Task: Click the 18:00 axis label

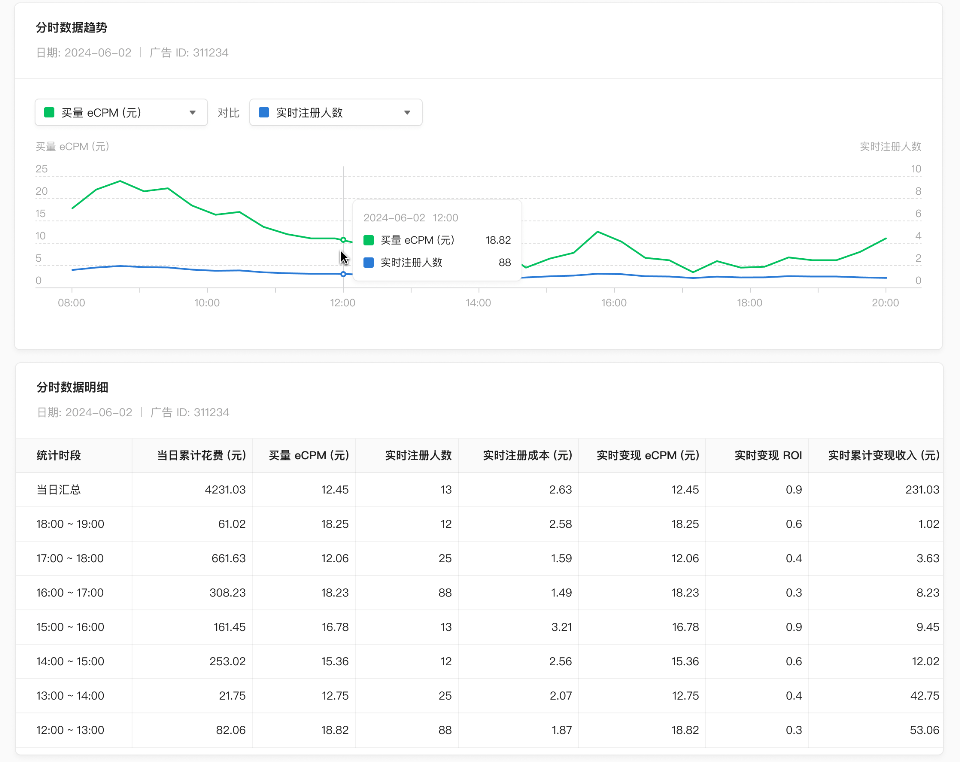Action: (750, 302)
